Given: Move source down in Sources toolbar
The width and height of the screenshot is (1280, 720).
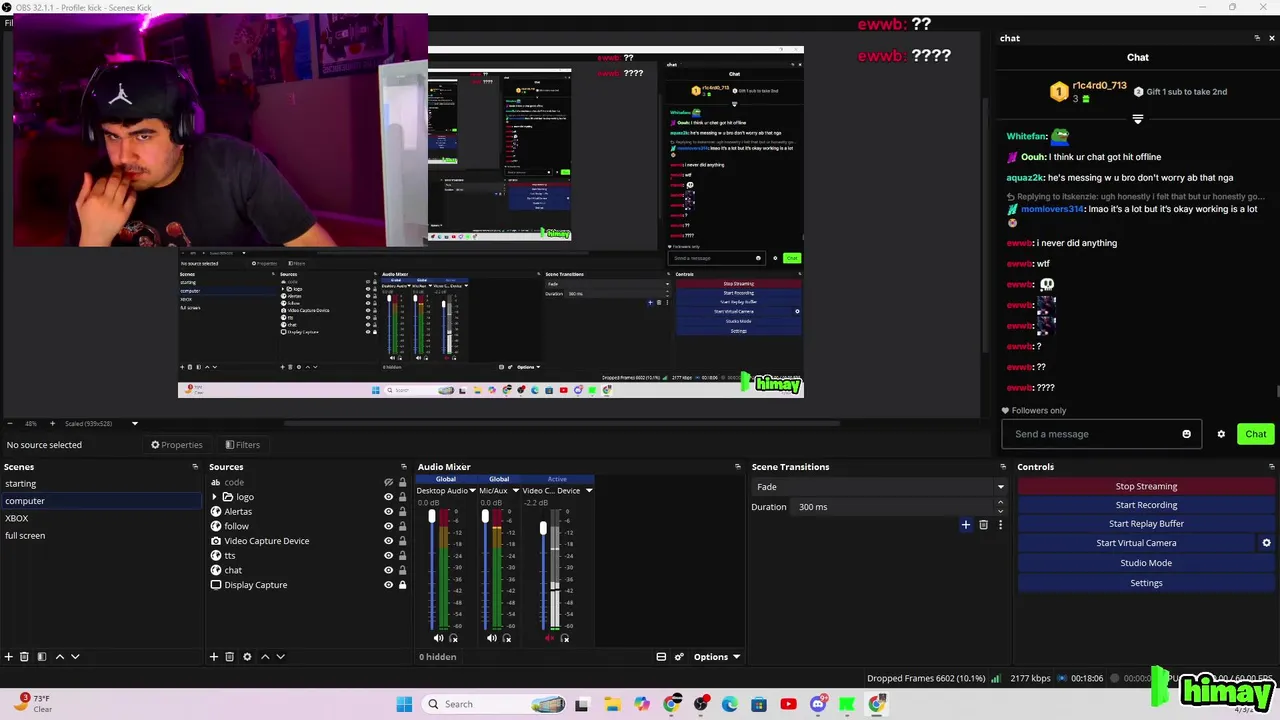Looking at the screenshot, I should click(280, 657).
